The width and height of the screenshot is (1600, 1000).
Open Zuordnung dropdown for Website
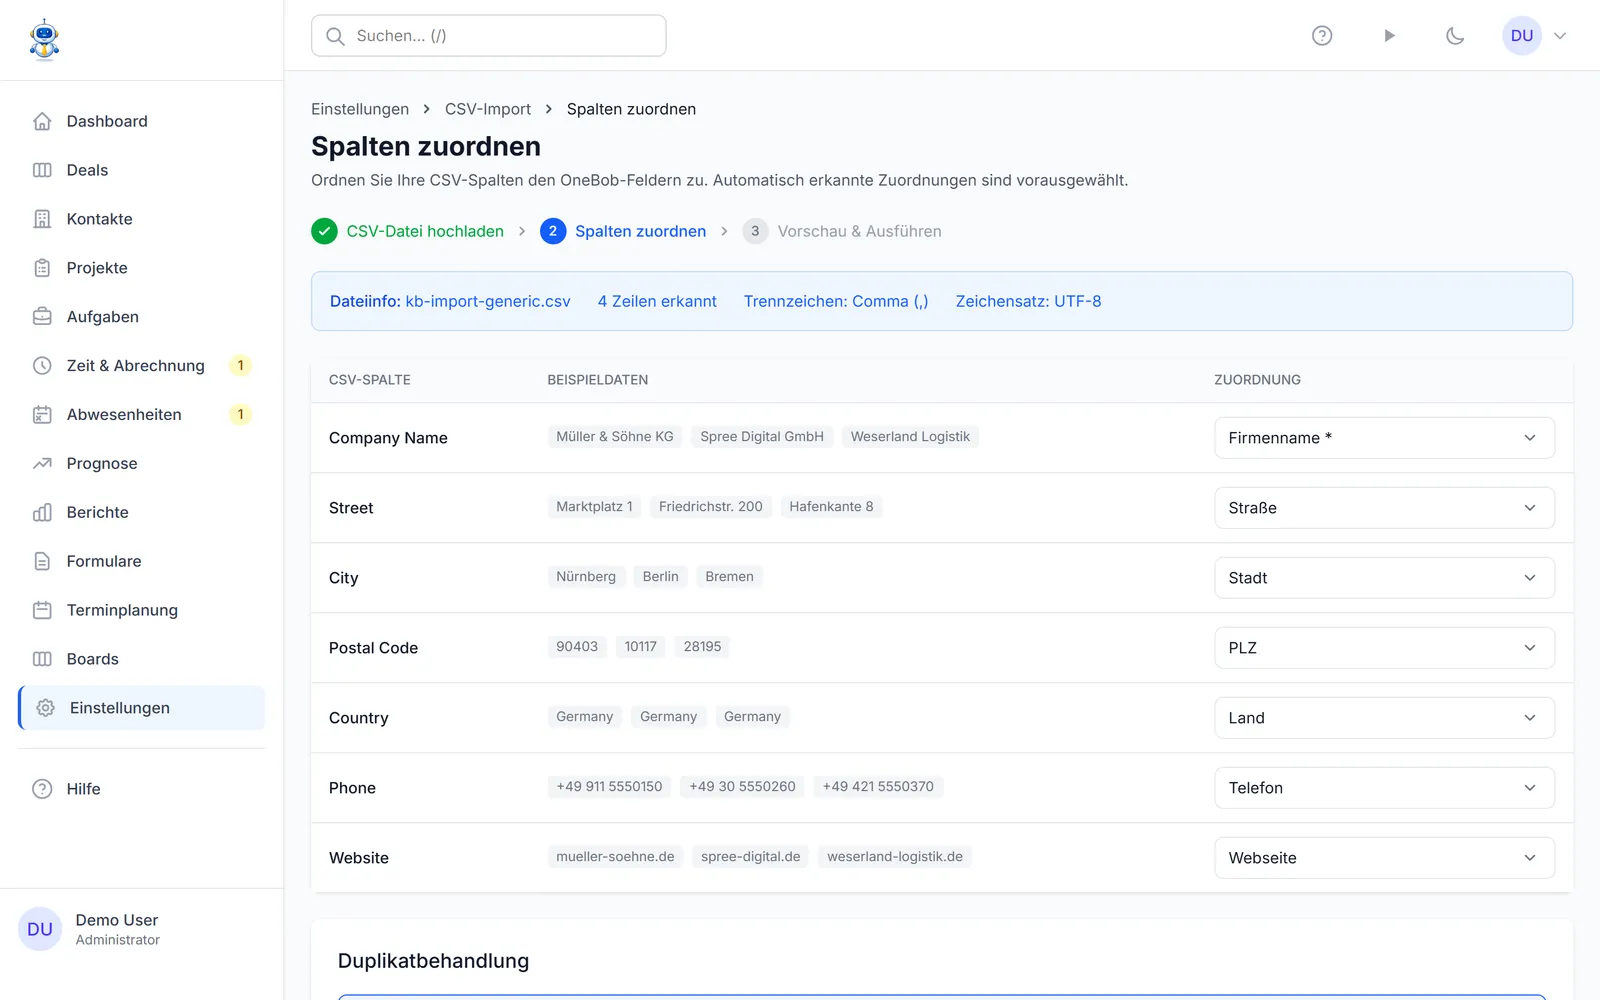1384,858
